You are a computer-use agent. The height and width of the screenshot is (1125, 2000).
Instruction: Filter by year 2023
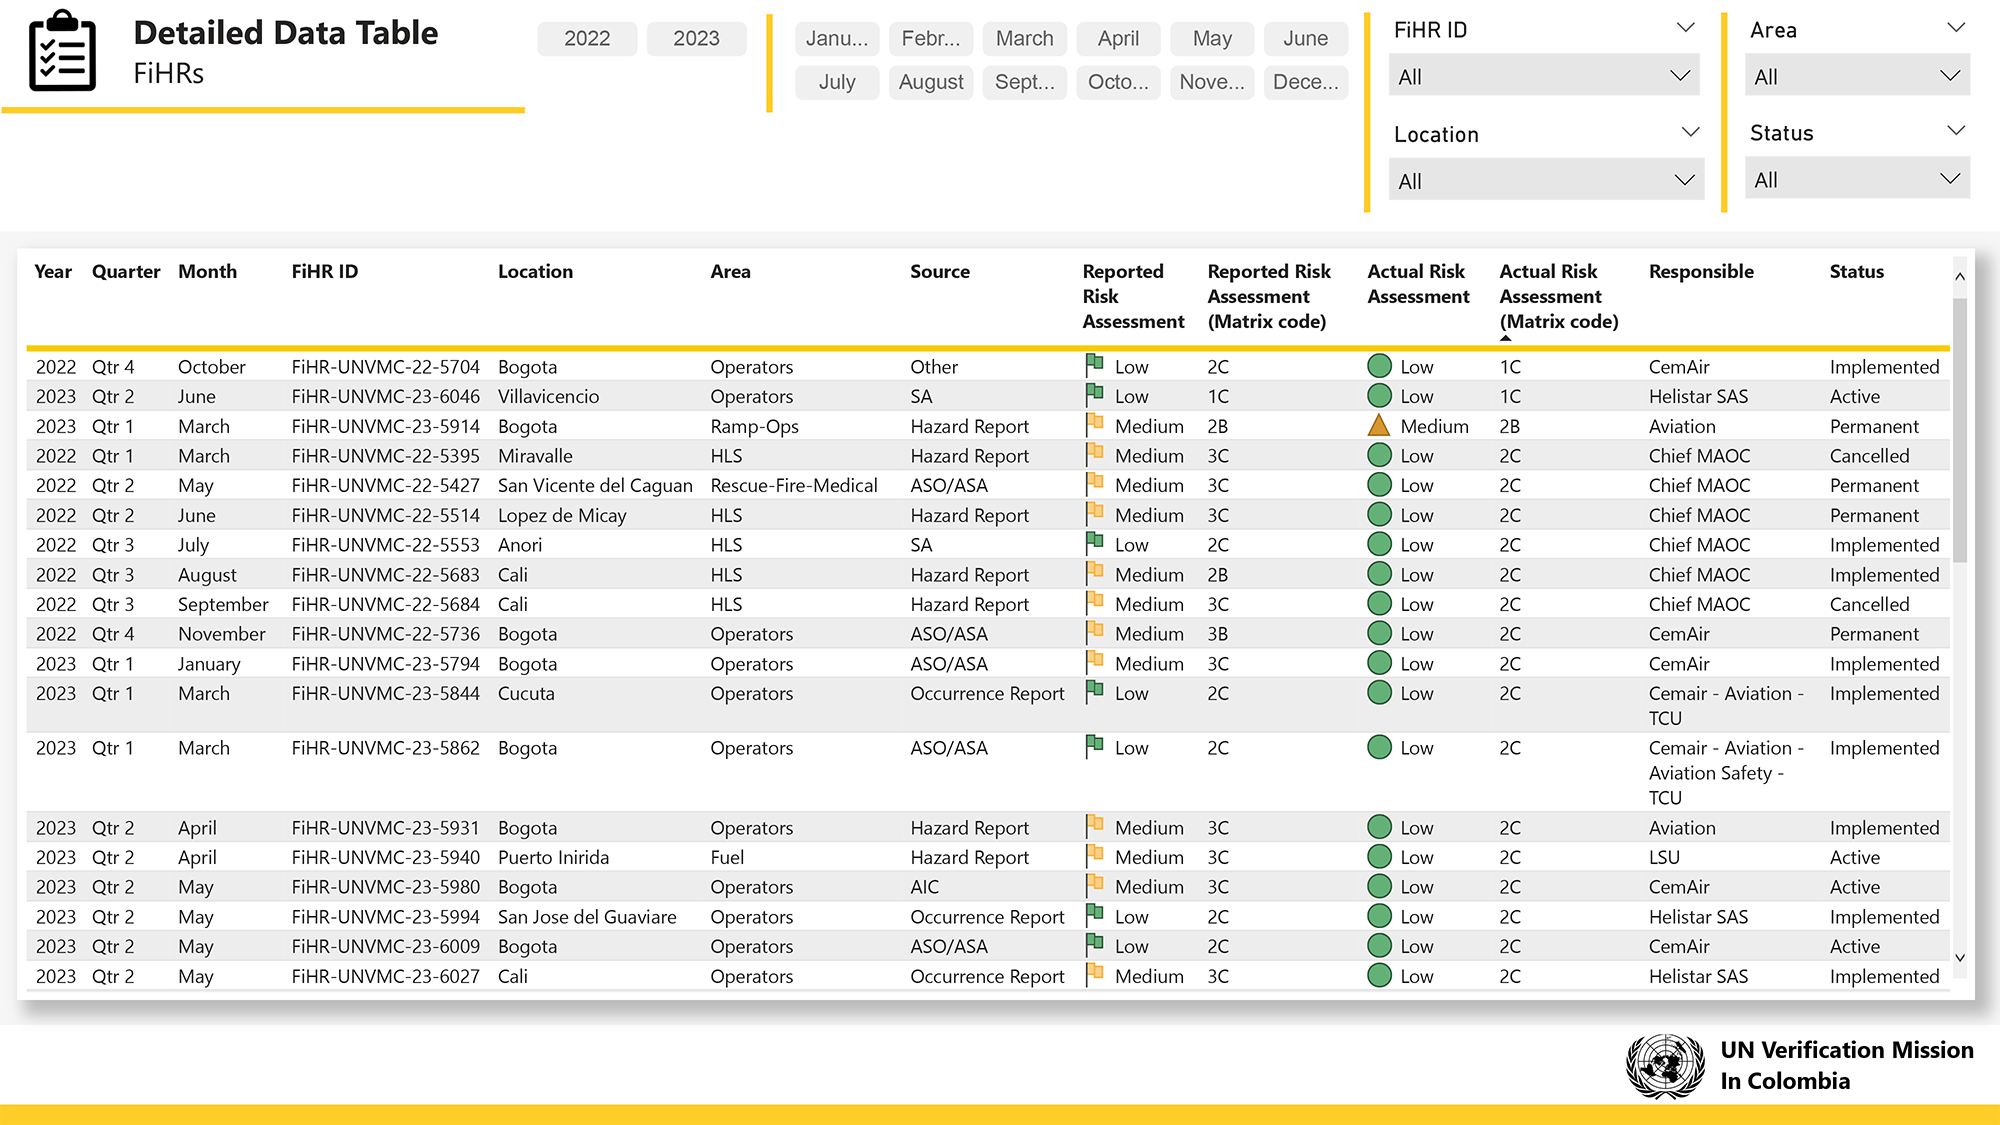coord(696,38)
